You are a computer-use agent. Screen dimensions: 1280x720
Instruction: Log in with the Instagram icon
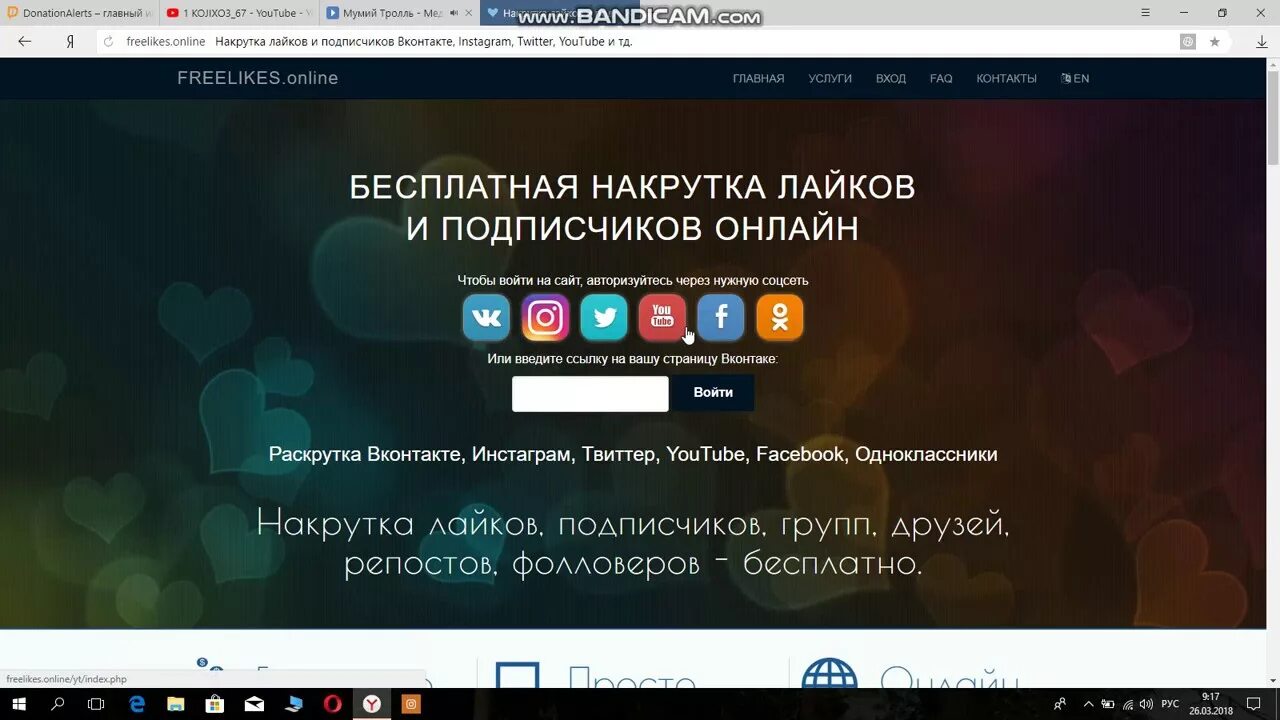point(545,318)
